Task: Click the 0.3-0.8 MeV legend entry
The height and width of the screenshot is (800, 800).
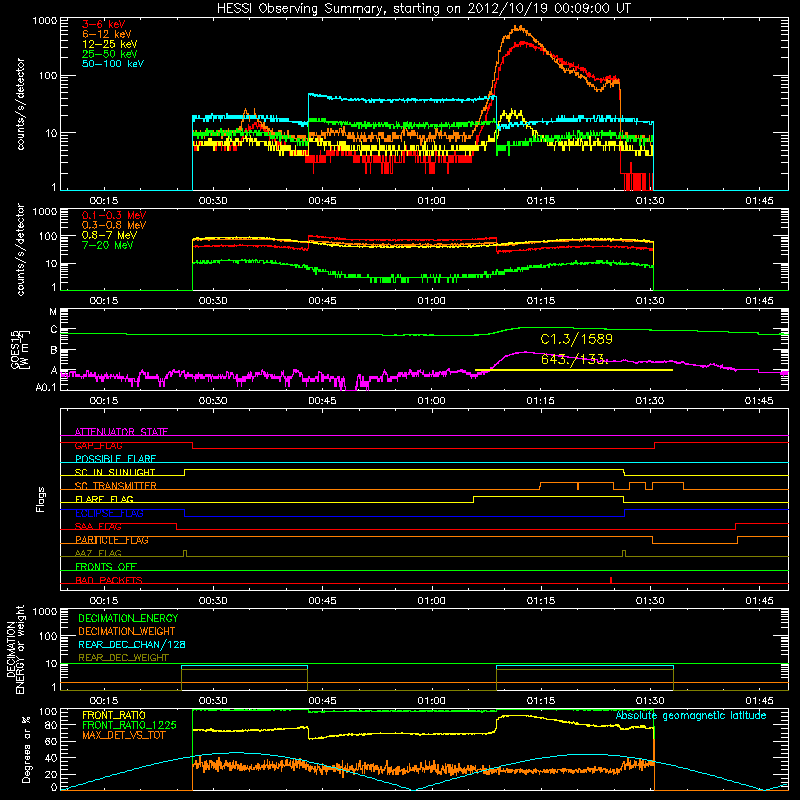Action: 114,225
